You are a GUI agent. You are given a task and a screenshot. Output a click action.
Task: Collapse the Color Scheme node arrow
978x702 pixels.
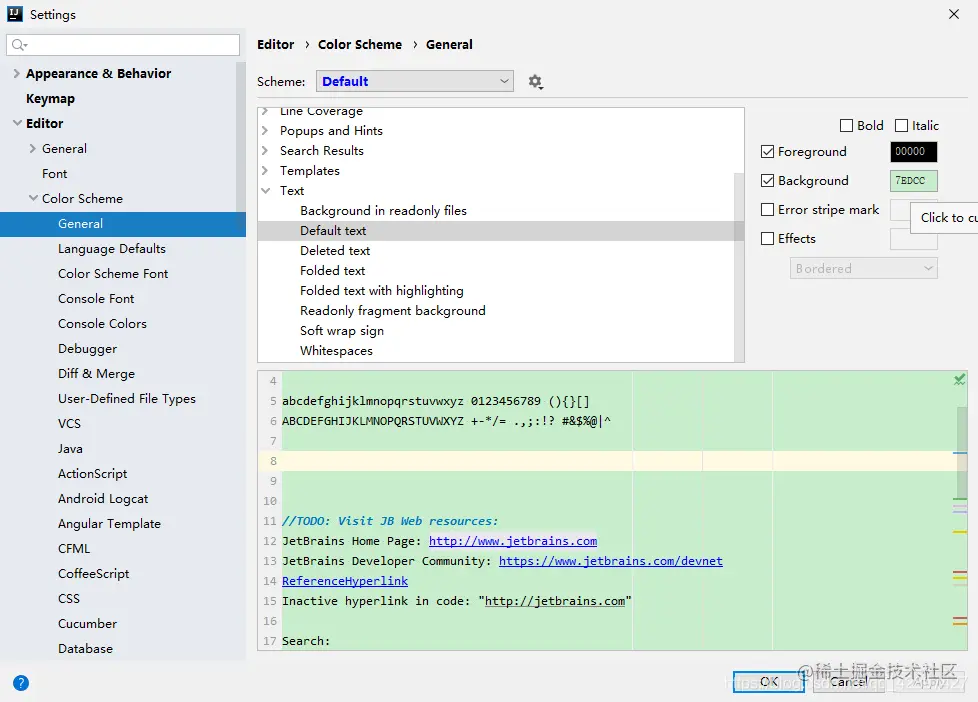point(33,198)
